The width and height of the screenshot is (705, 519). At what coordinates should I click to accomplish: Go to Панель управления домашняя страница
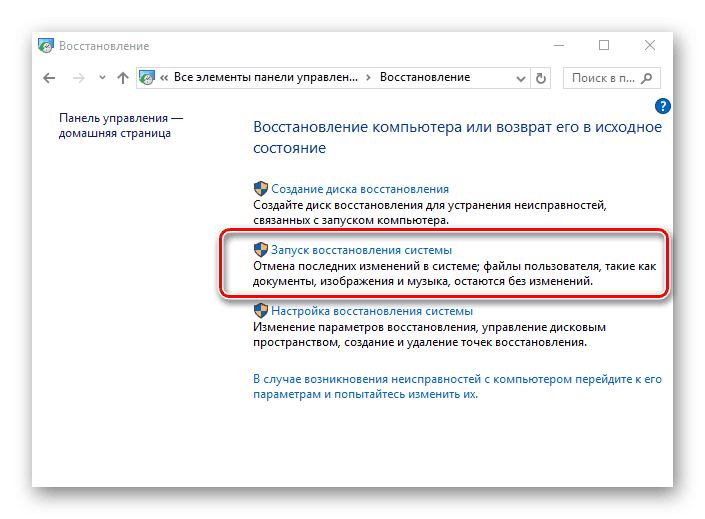(120, 125)
